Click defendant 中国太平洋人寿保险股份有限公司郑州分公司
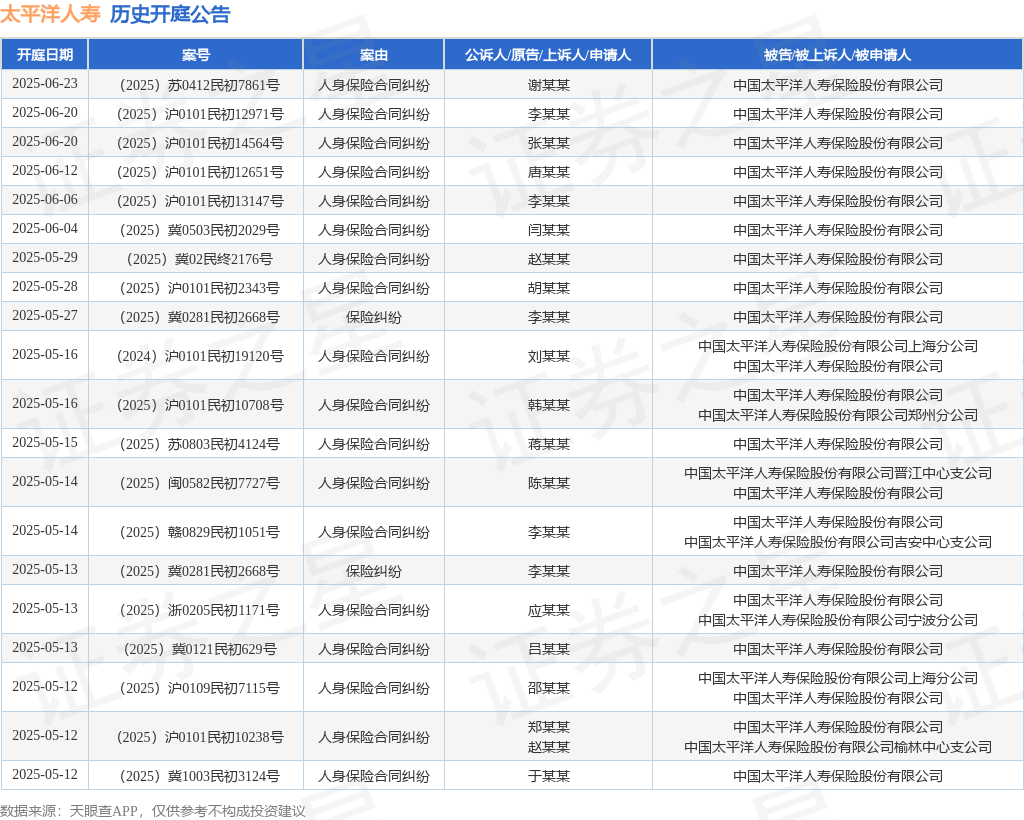Image resolution: width=1024 pixels, height=820 pixels. (837, 415)
